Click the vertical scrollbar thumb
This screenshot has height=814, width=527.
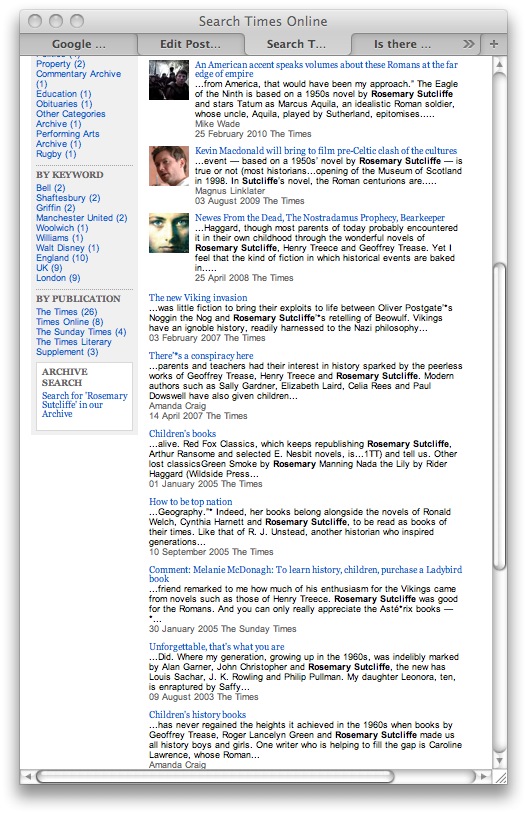point(499,416)
